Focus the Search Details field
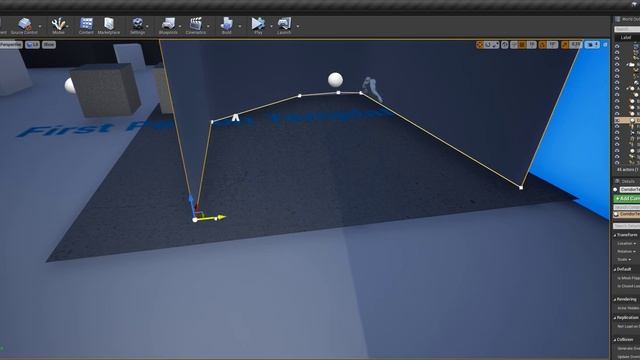Viewport: 640px width, 360px height. click(627, 226)
